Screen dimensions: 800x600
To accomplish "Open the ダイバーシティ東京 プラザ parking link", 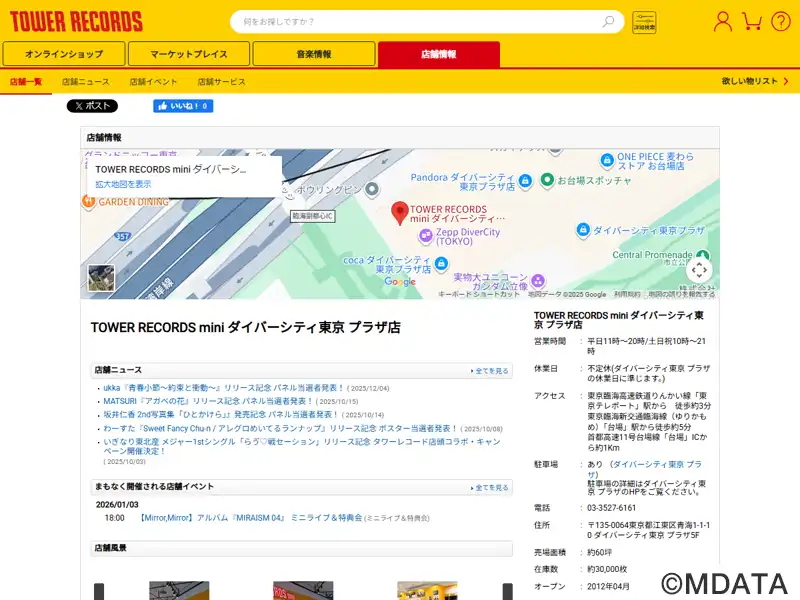I will [x=645, y=469].
